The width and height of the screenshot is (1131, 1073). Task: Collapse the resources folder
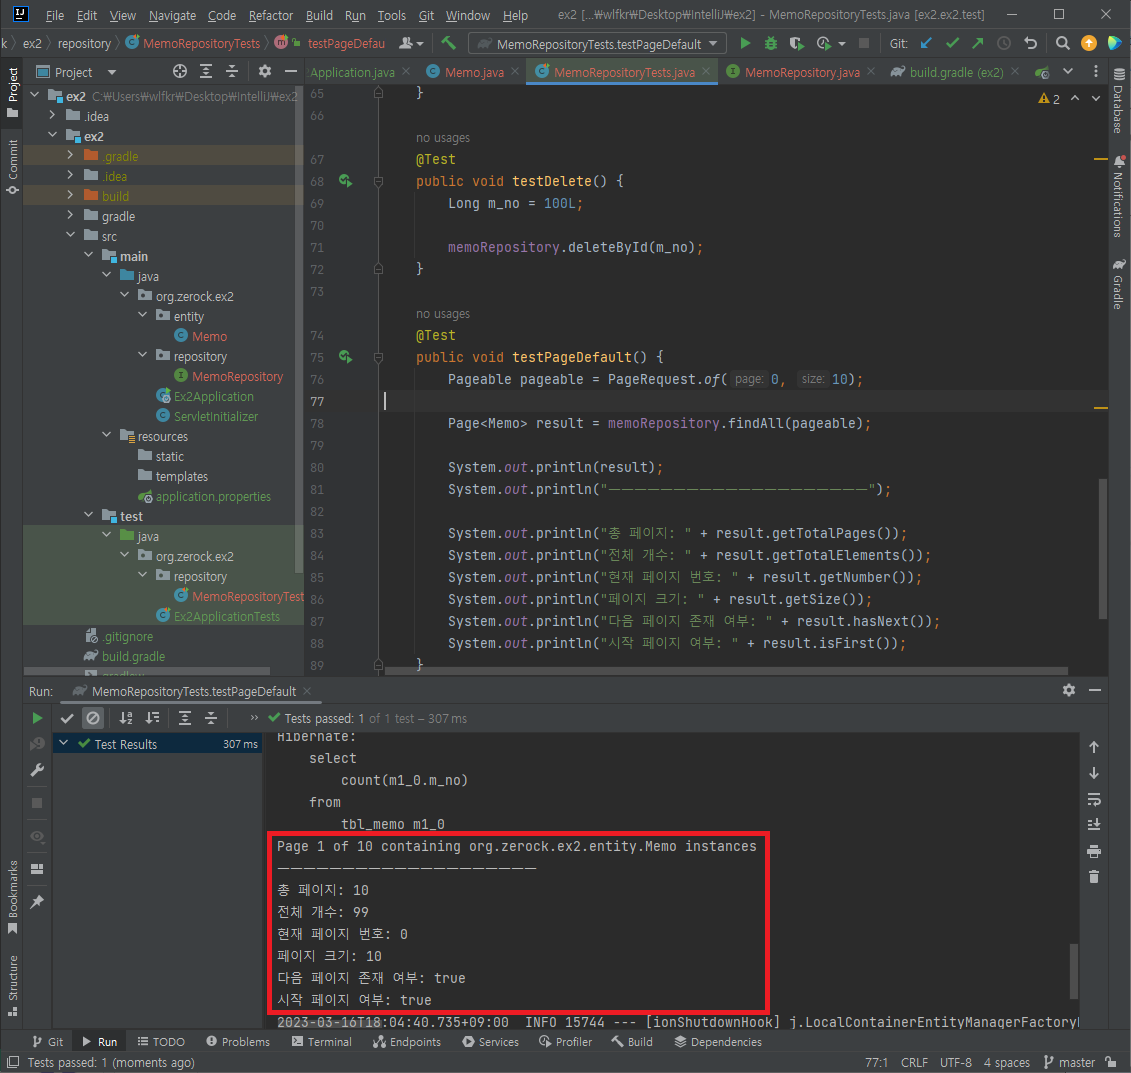click(x=106, y=435)
